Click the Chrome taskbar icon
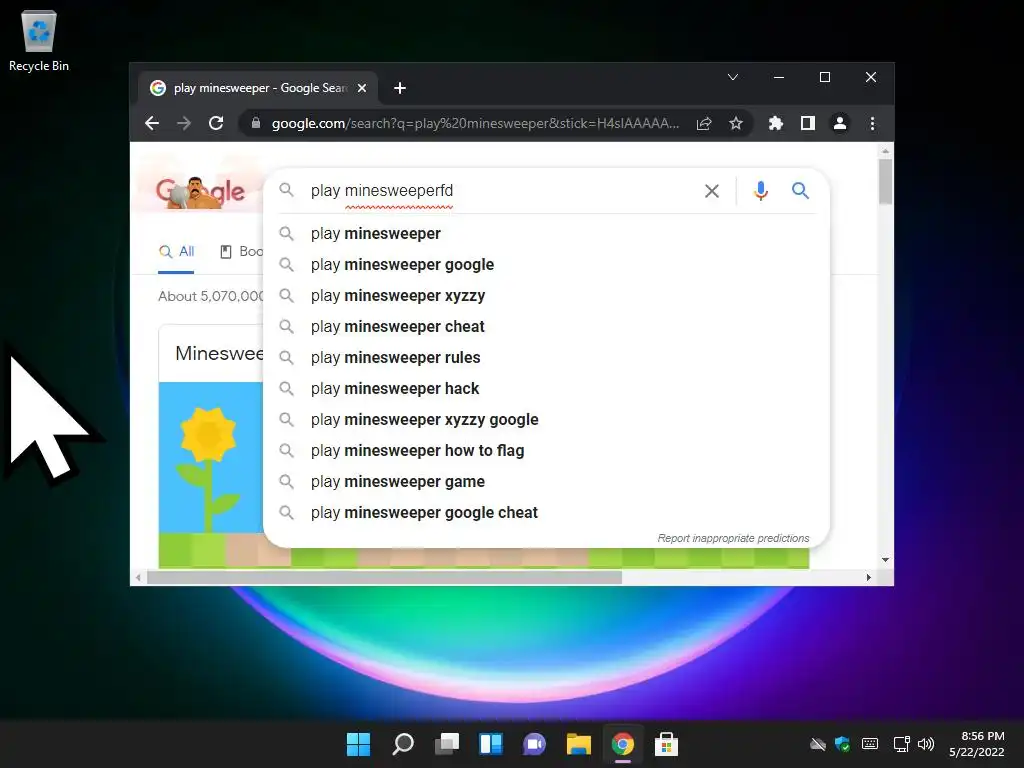This screenshot has height=768, width=1024. click(622, 744)
